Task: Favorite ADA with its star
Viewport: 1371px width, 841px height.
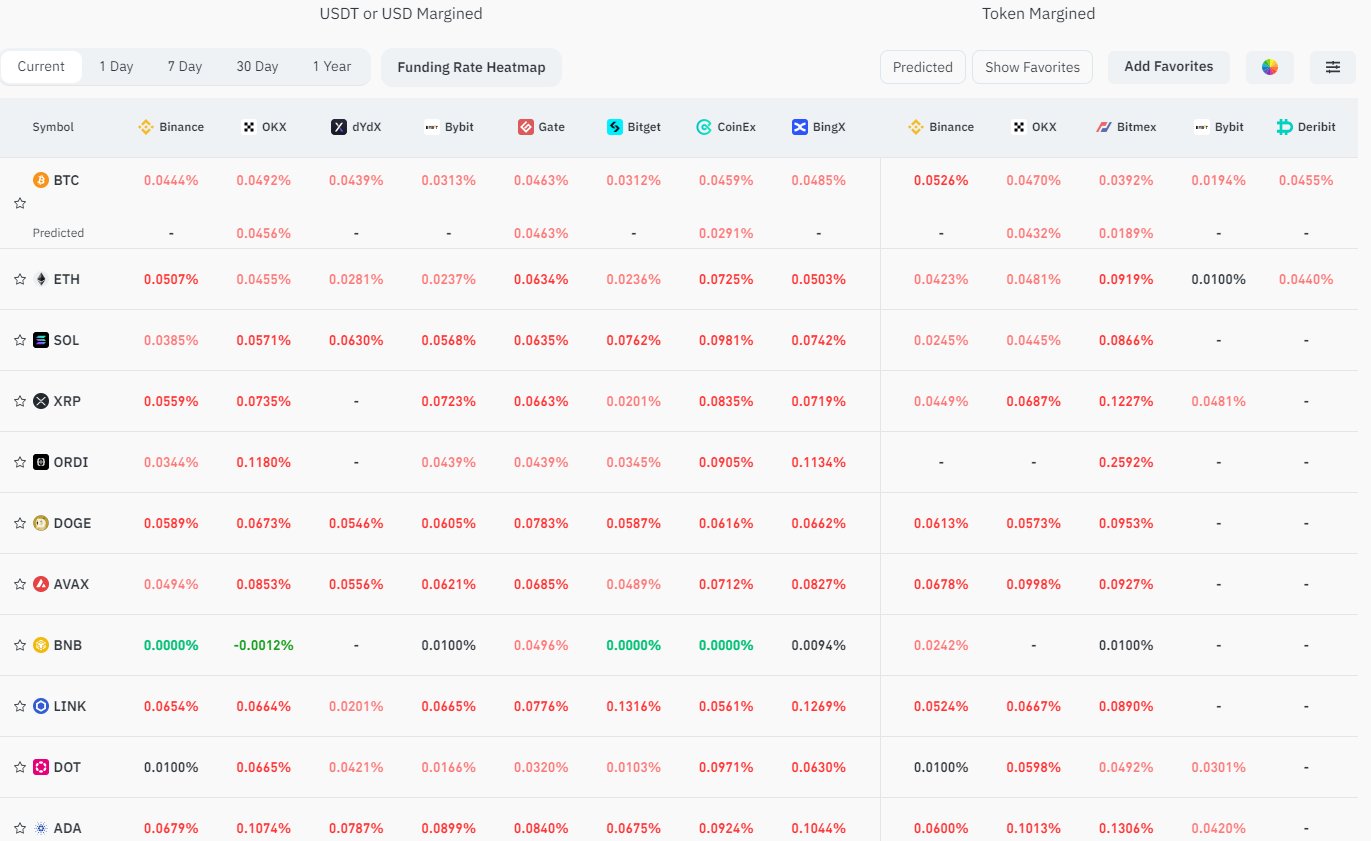Action: (19, 828)
